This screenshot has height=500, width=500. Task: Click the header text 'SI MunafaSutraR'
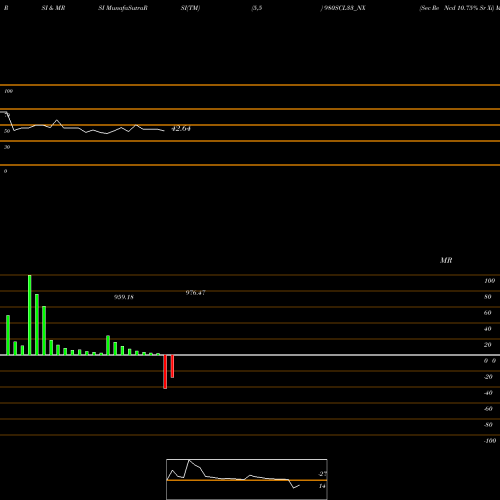[x=123, y=8]
